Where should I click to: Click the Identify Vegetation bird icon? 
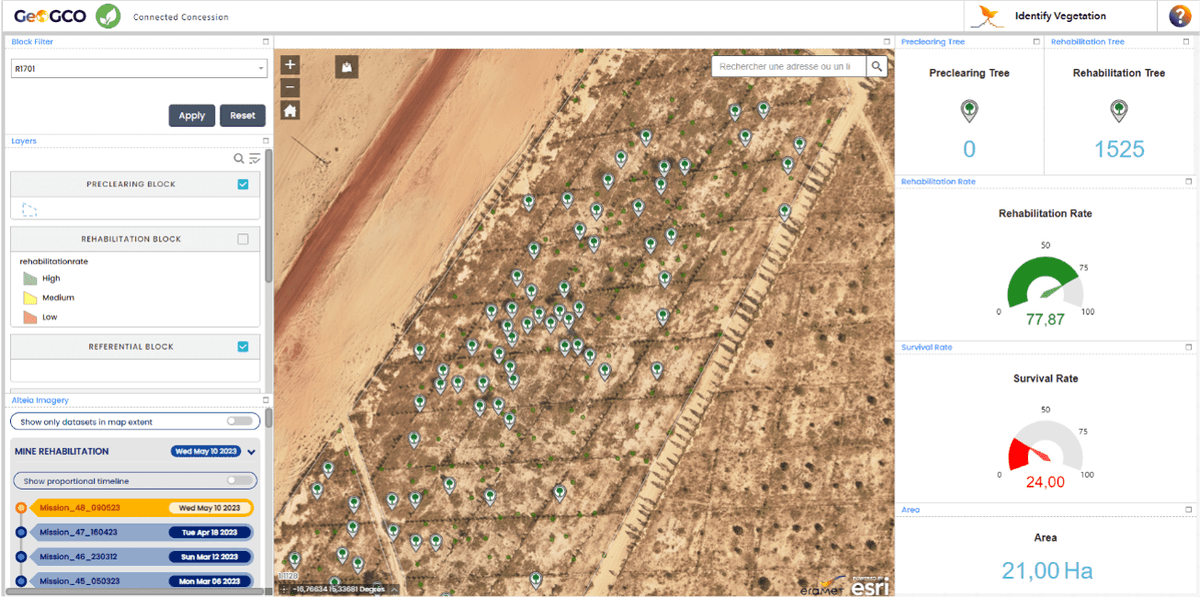point(990,16)
